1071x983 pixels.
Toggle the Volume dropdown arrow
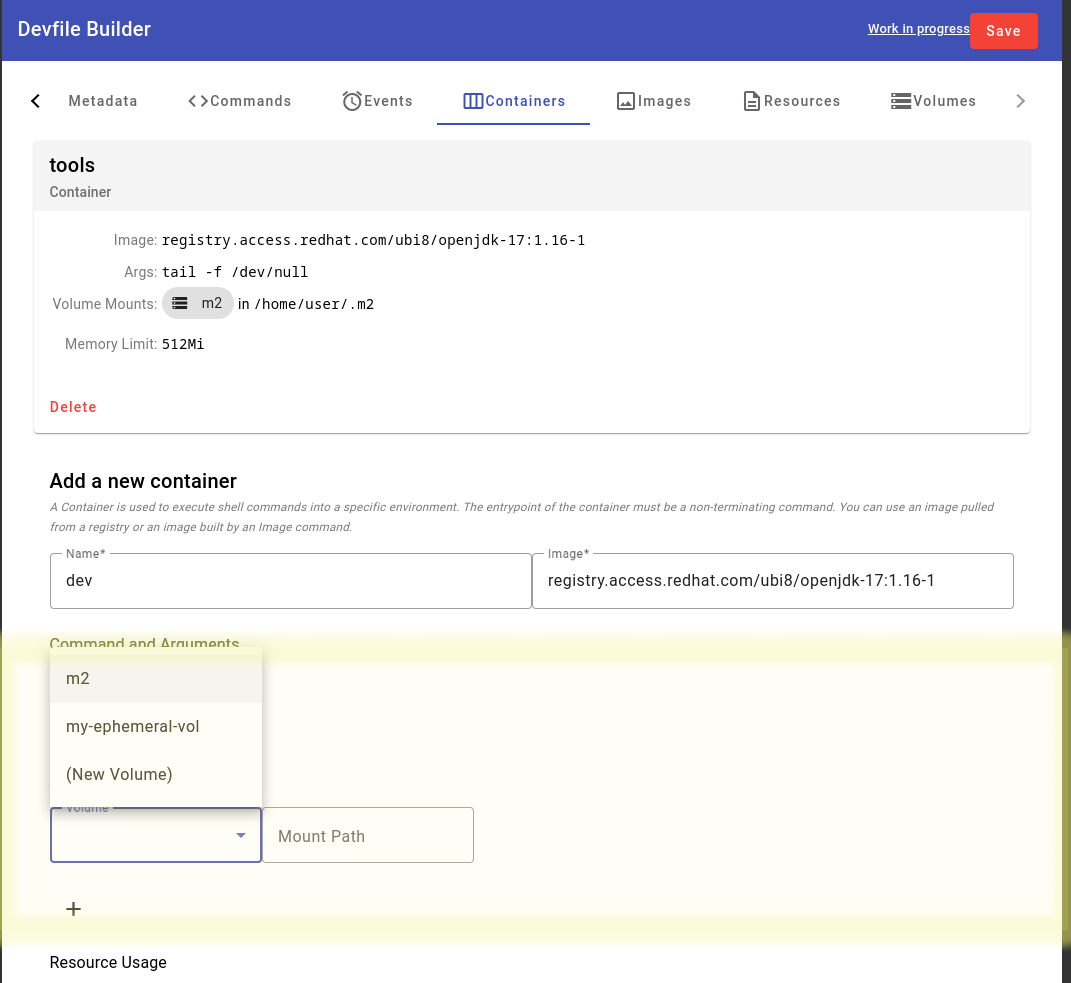coord(240,836)
